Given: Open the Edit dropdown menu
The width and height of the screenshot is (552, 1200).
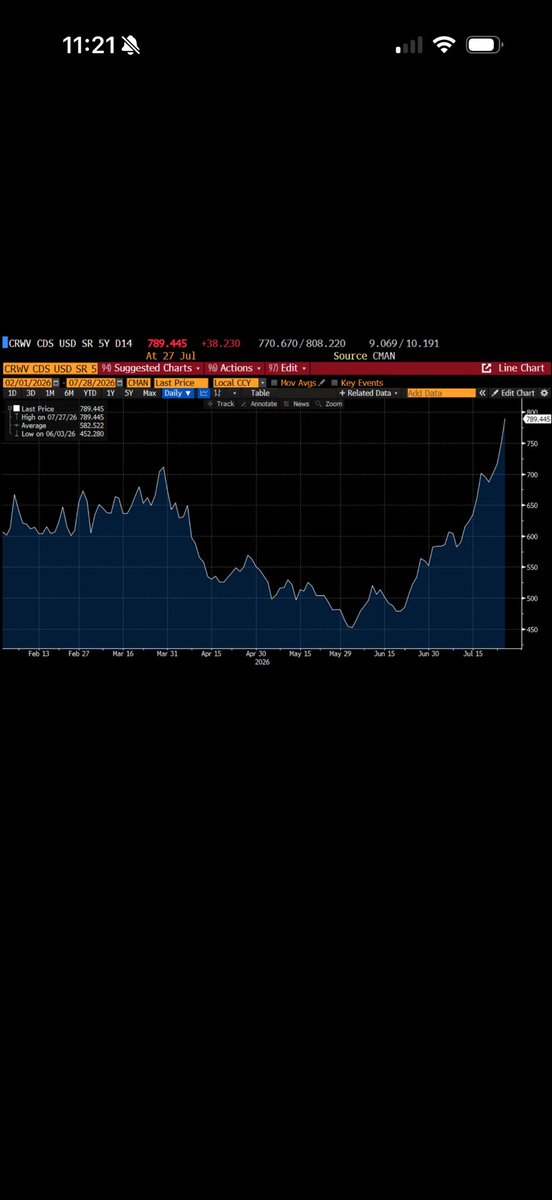Looking at the screenshot, I should coord(289,368).
